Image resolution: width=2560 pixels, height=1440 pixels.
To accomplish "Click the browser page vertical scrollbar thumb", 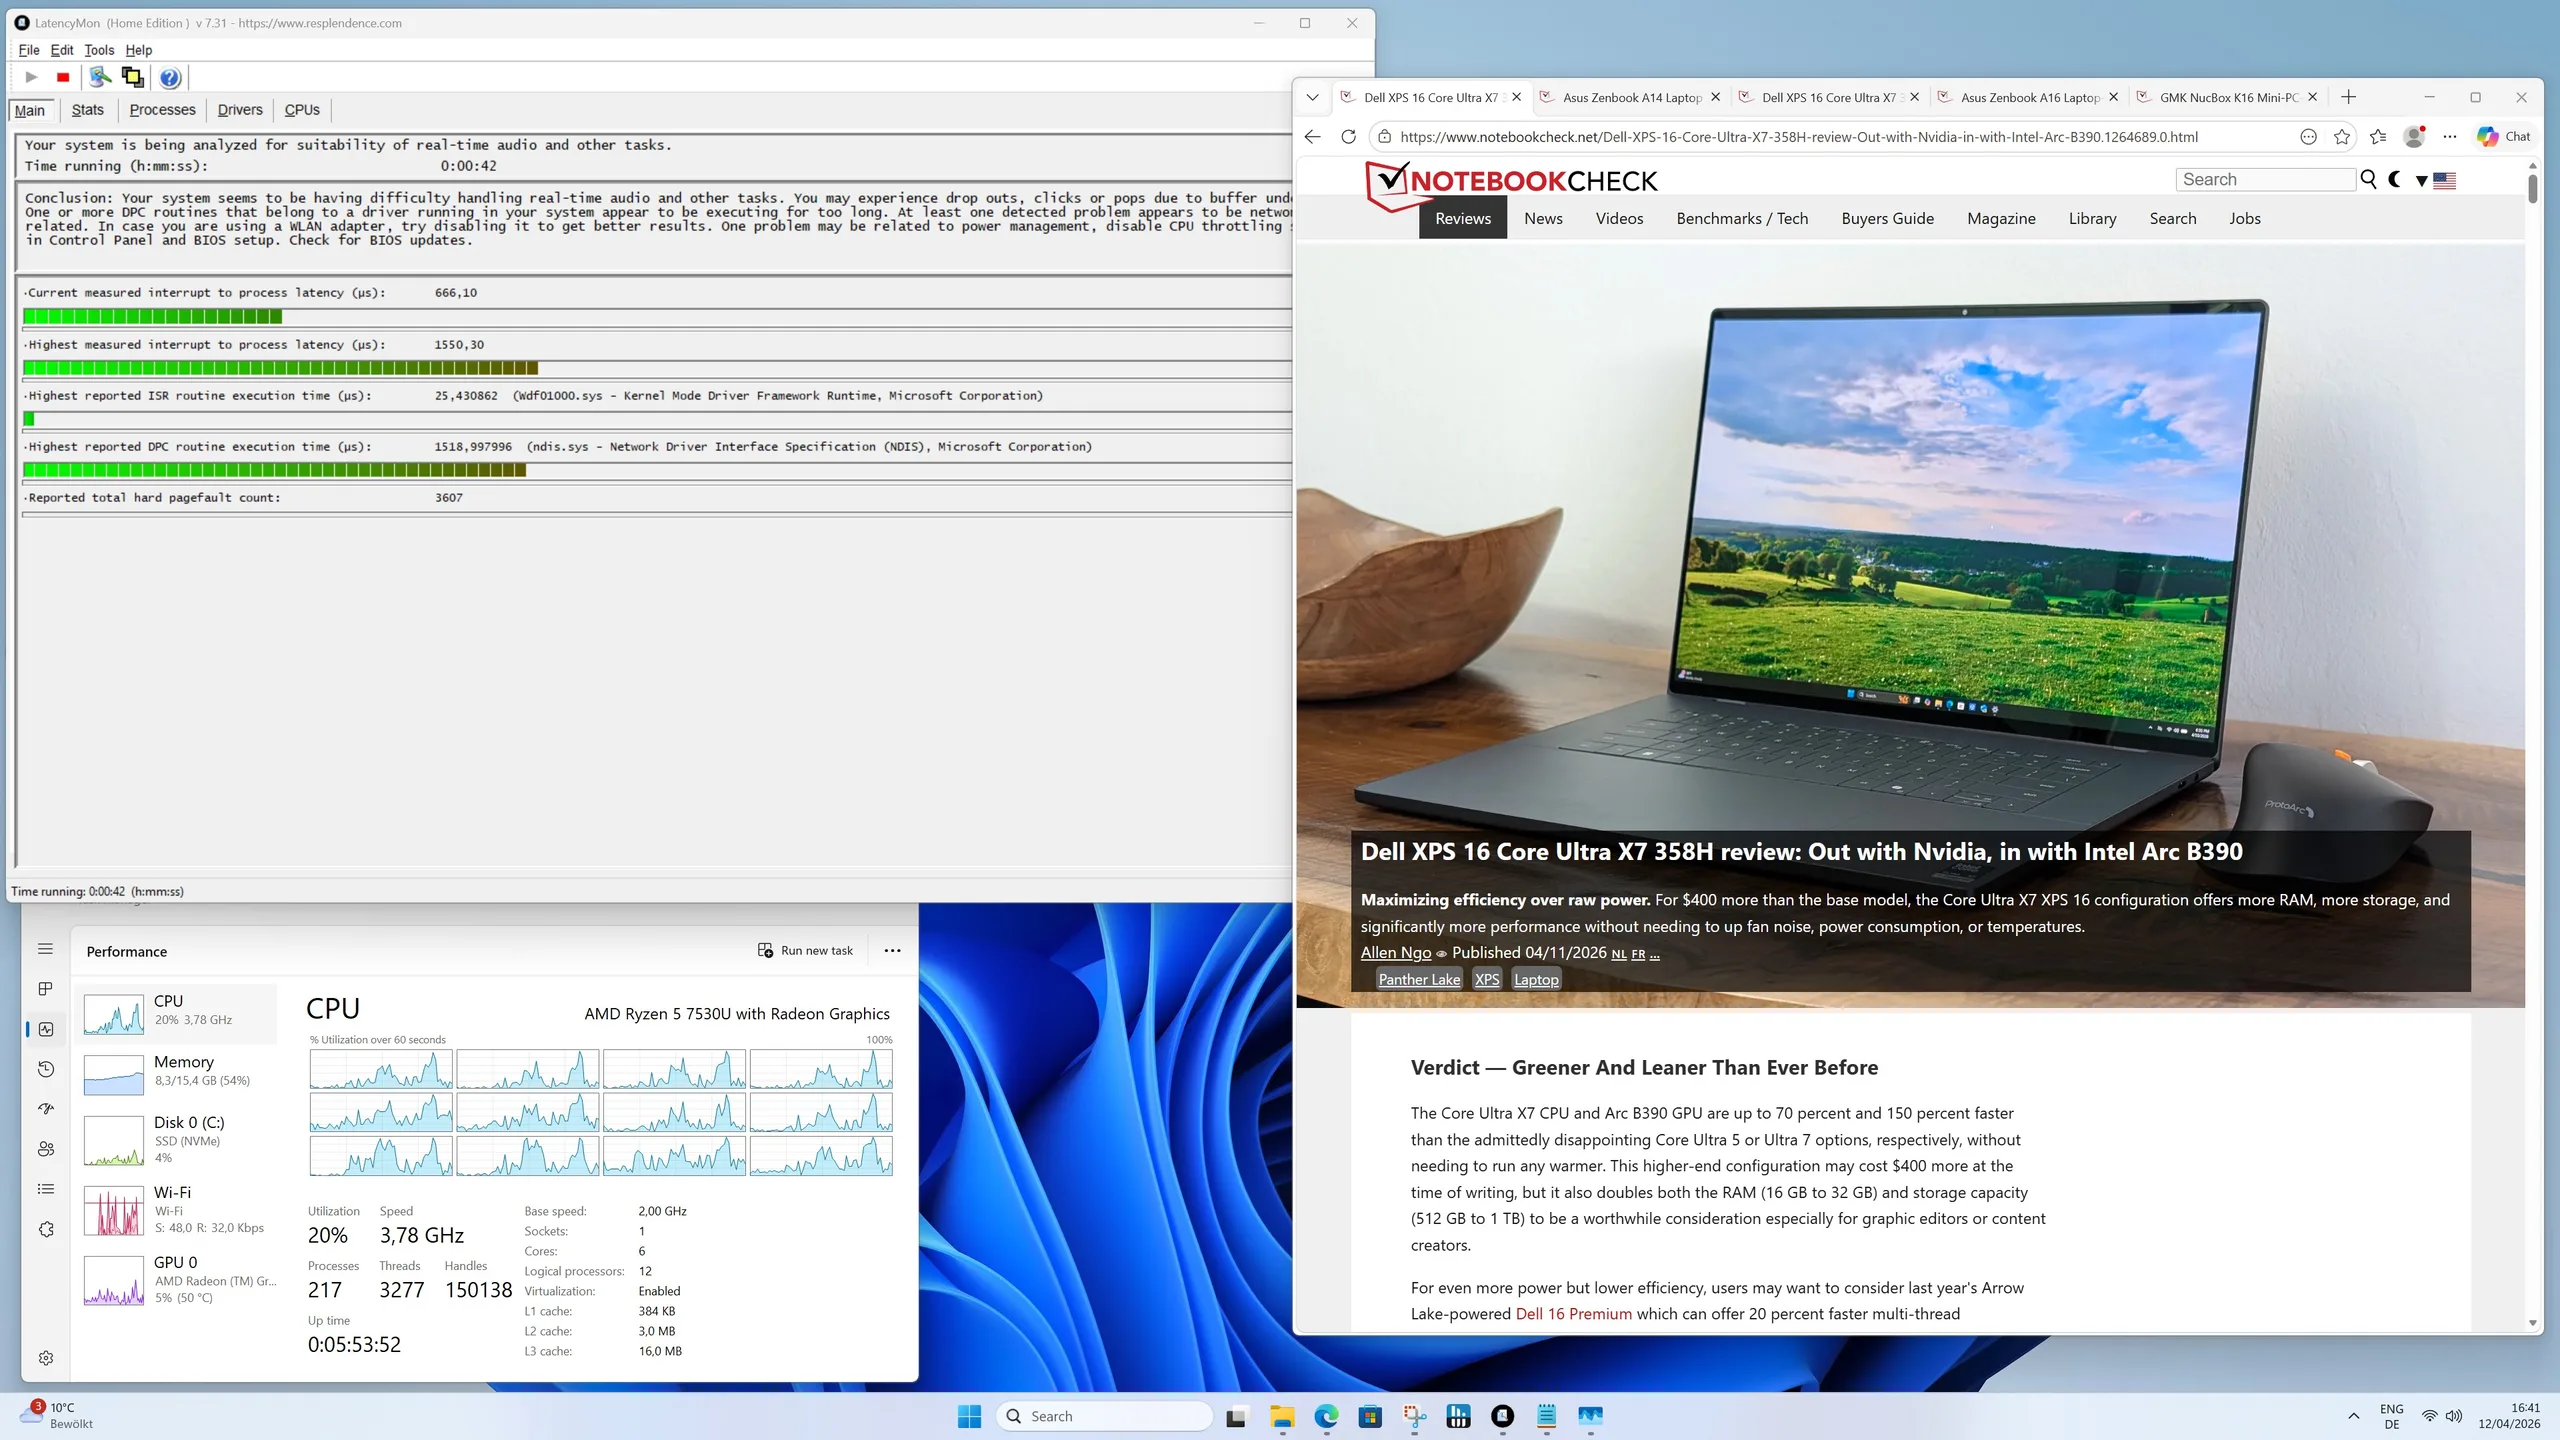I will tap(2532, 189).
